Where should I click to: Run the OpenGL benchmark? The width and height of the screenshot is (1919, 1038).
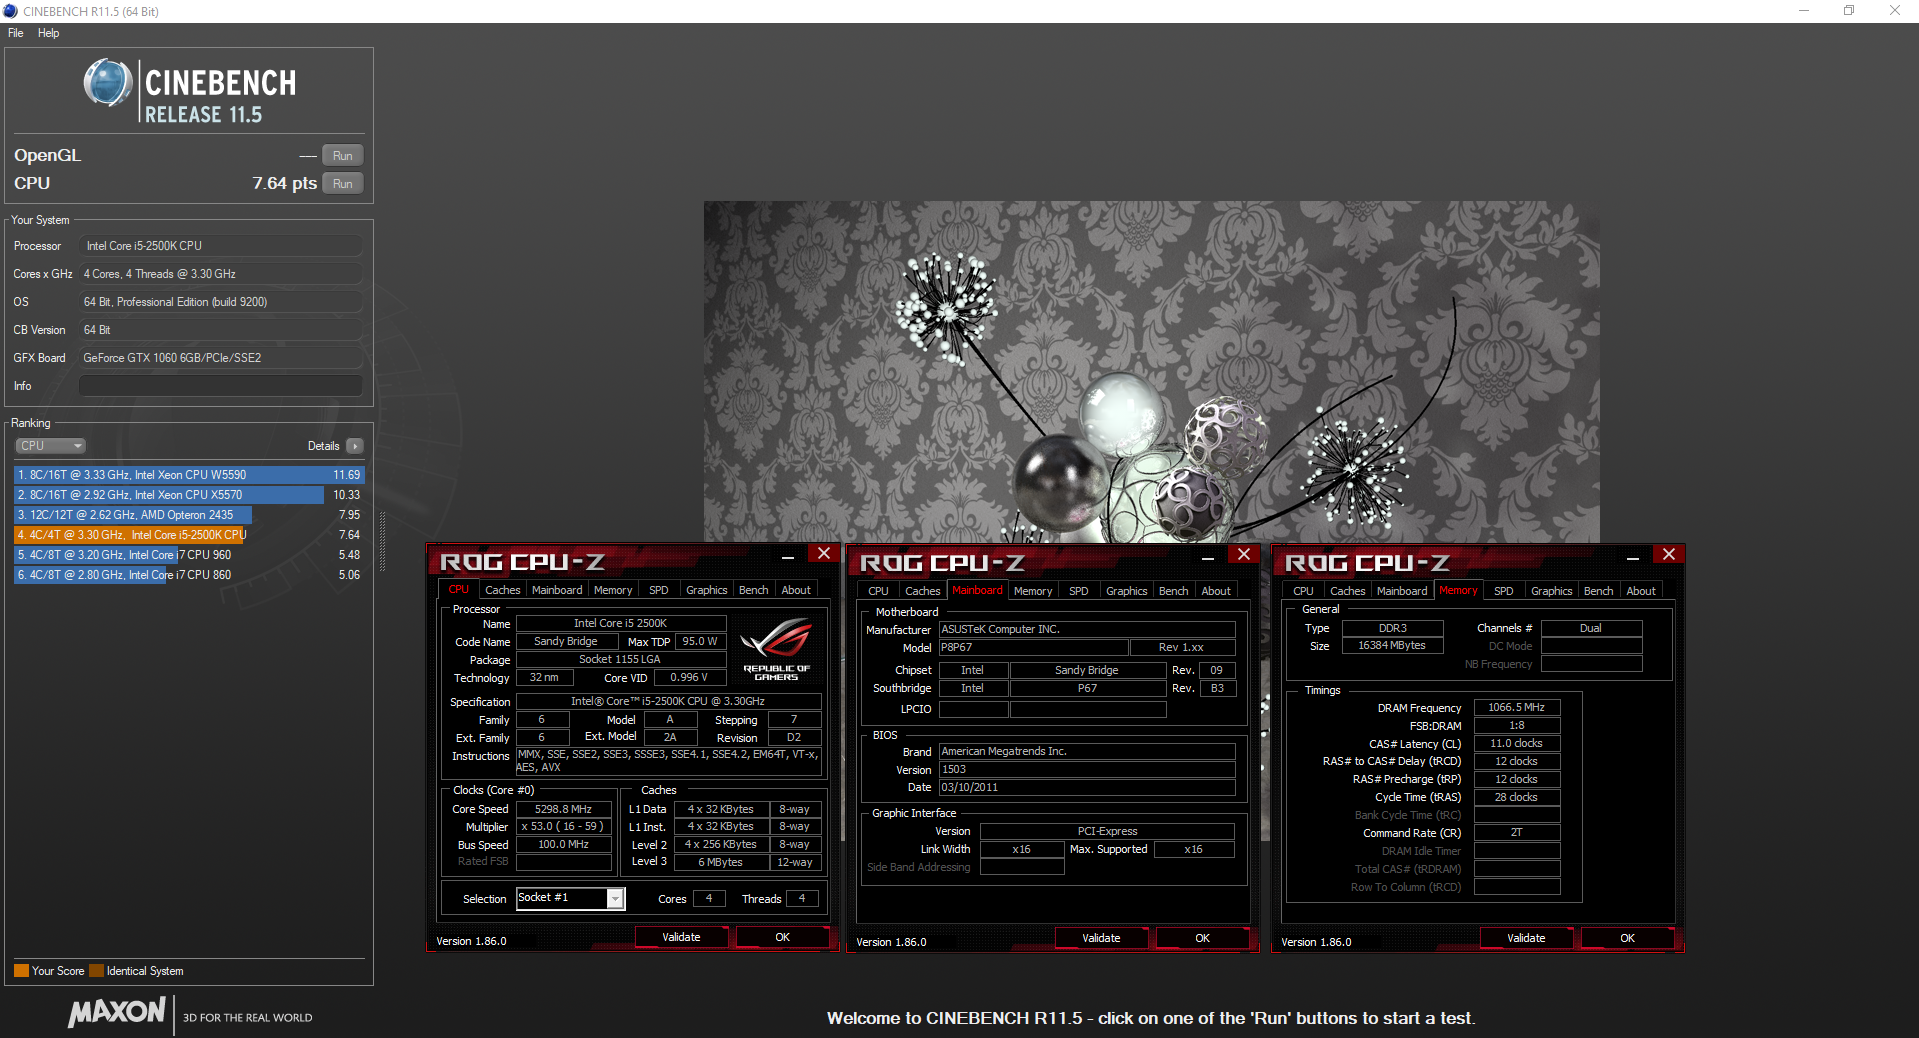click(342, 156)
